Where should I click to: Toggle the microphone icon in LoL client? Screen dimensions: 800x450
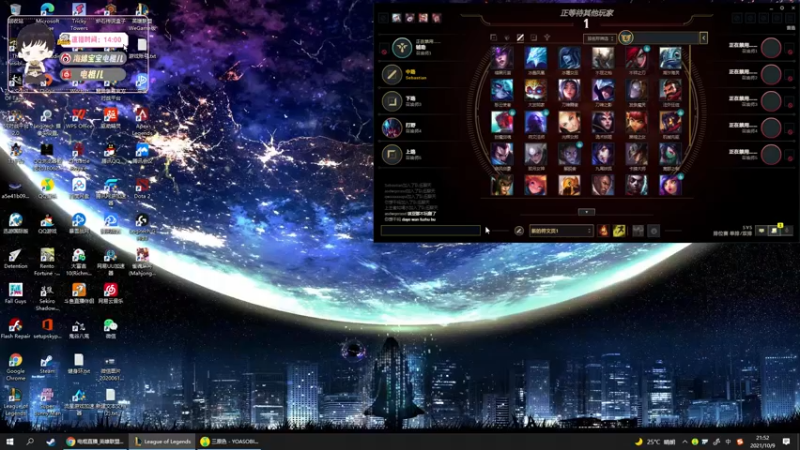click(x=787, y=231)
